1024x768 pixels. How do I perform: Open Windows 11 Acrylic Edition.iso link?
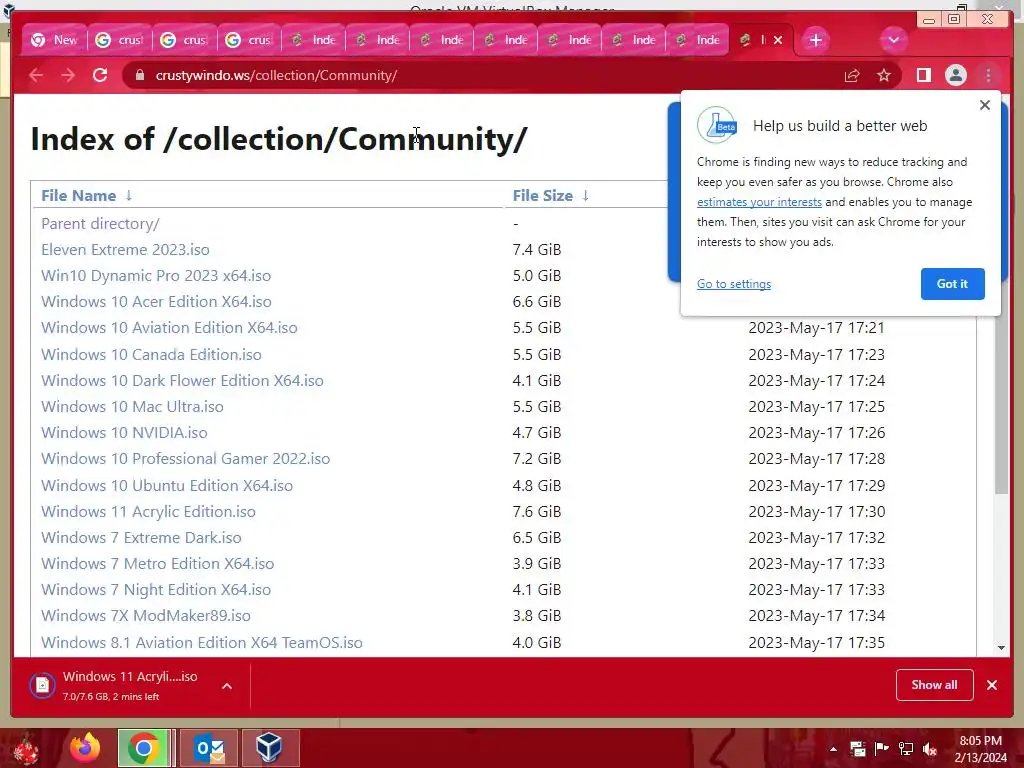click(148, 512)
